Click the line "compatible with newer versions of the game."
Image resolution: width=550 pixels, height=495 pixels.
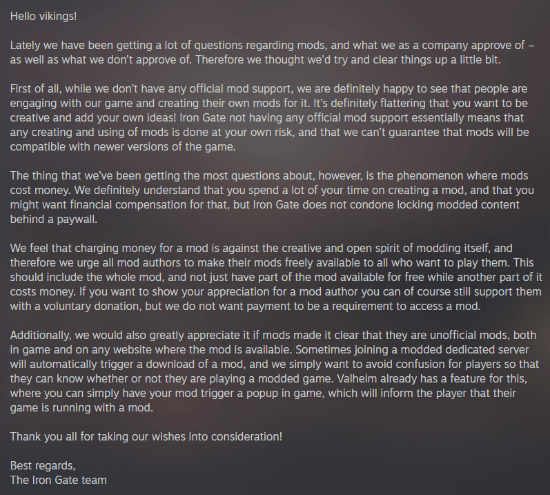123,147
